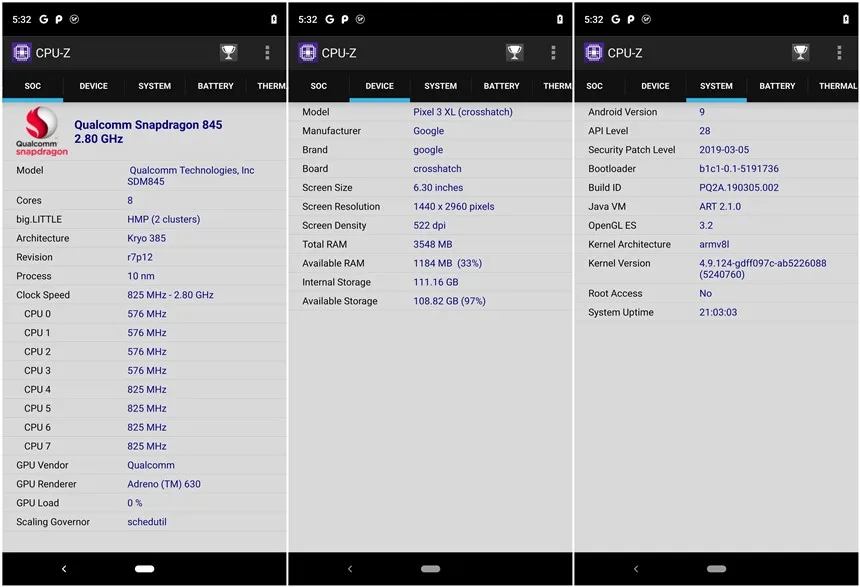Image resolution: width=860 pixels, height=587 pixels.
Task: Switch to BATTERY tab in the first screen
Action: (x=215, y=86)
